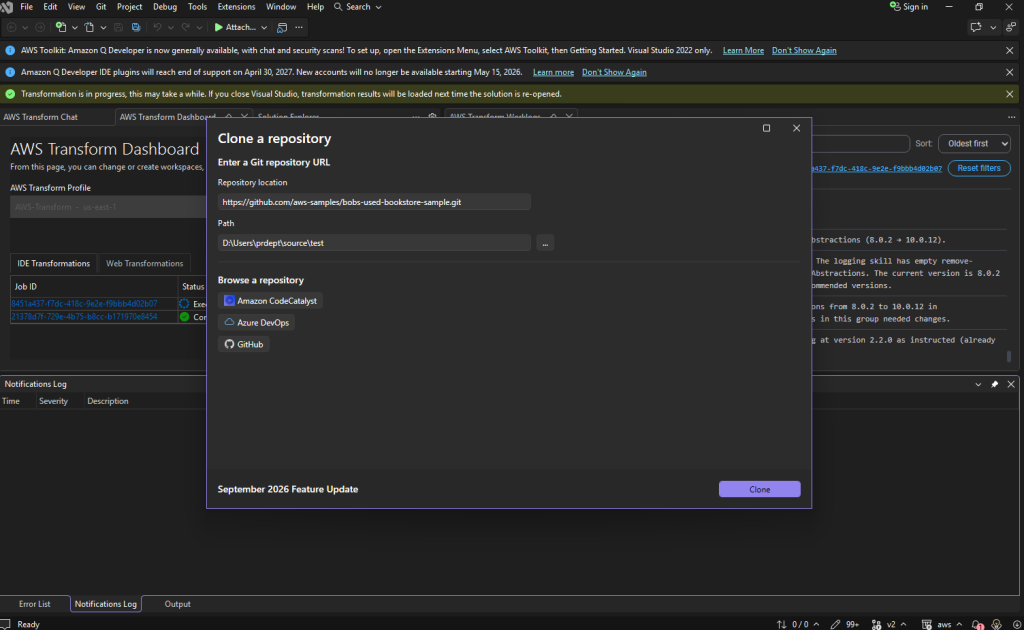Screen dimensions: 1024x630
Task: Click the download arrow icon in status bar
Action: coord(1017,625)
